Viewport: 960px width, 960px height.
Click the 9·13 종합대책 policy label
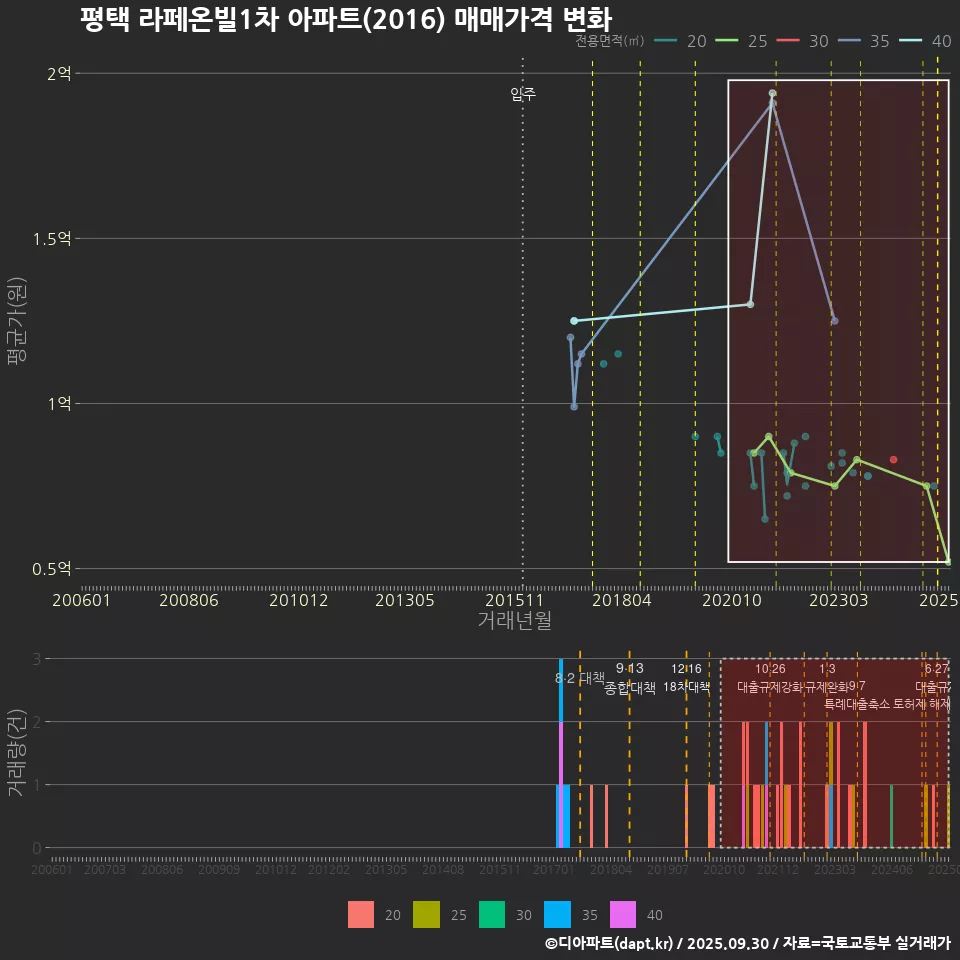click(x=629, y=678)
